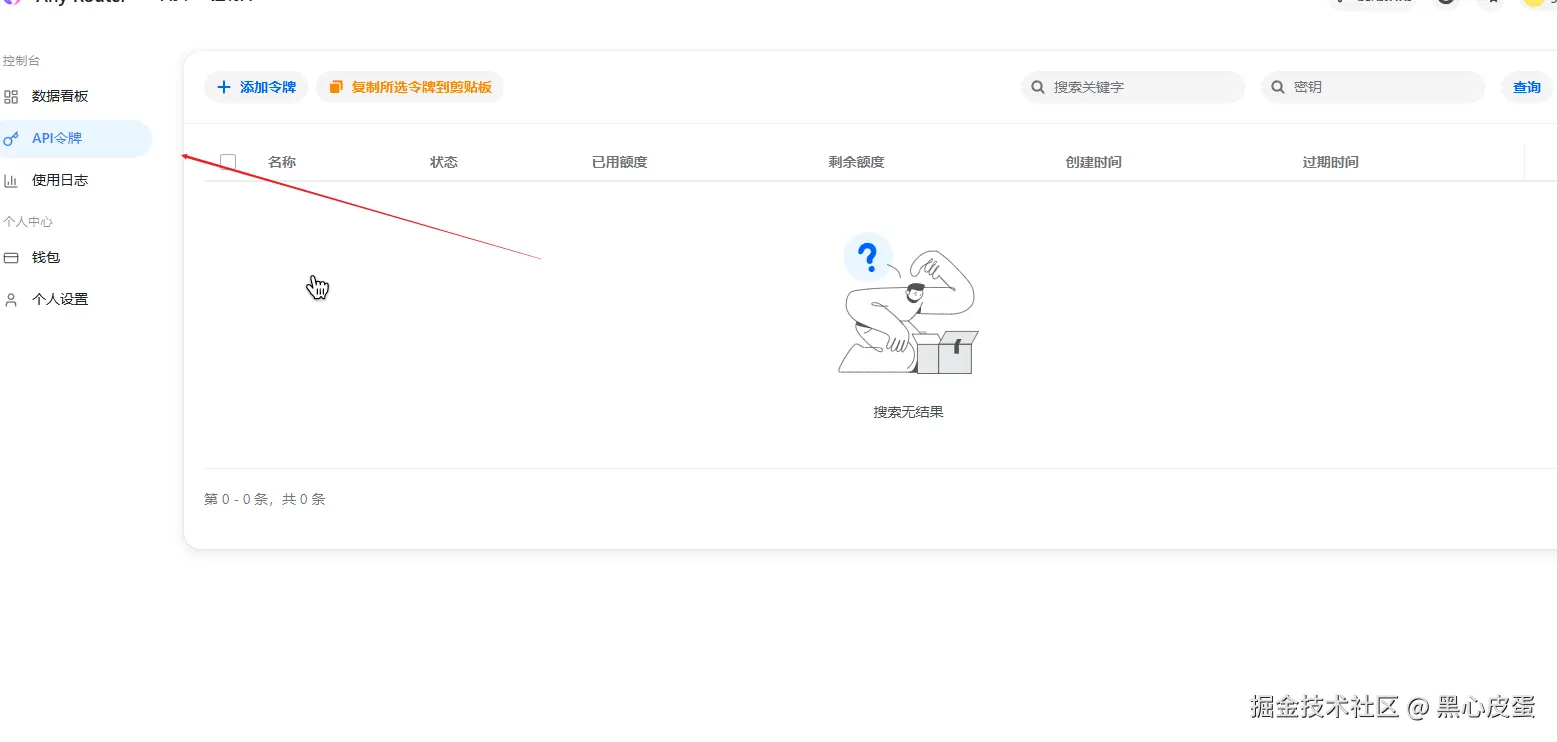Image resolution: width=1557 pixels, height=742 pixels.
Task: Click the empty-state illustration
Action: tap(908, 304)
